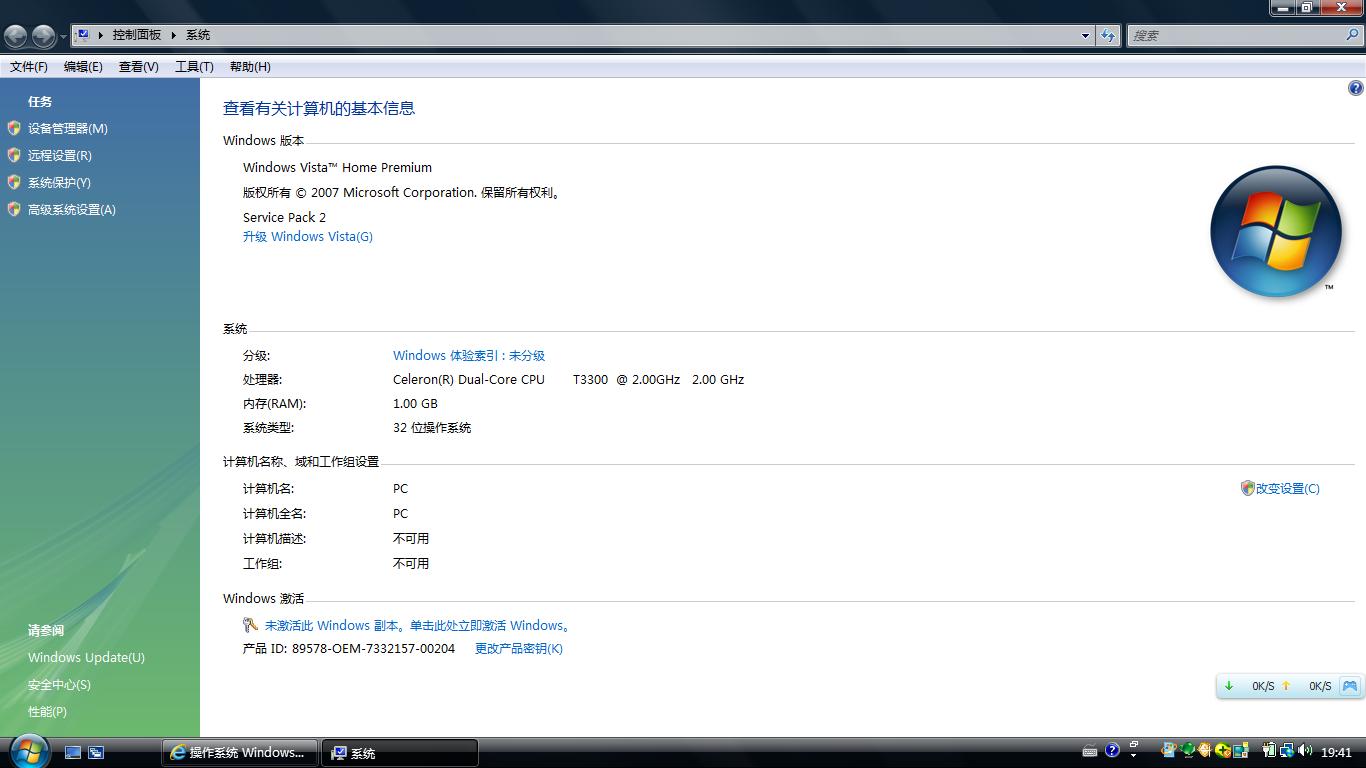This screenshot has height=768, width=1366.
Task: Click product ID 89578-OEM-7332157-00204 text
Action: point(373,648)
